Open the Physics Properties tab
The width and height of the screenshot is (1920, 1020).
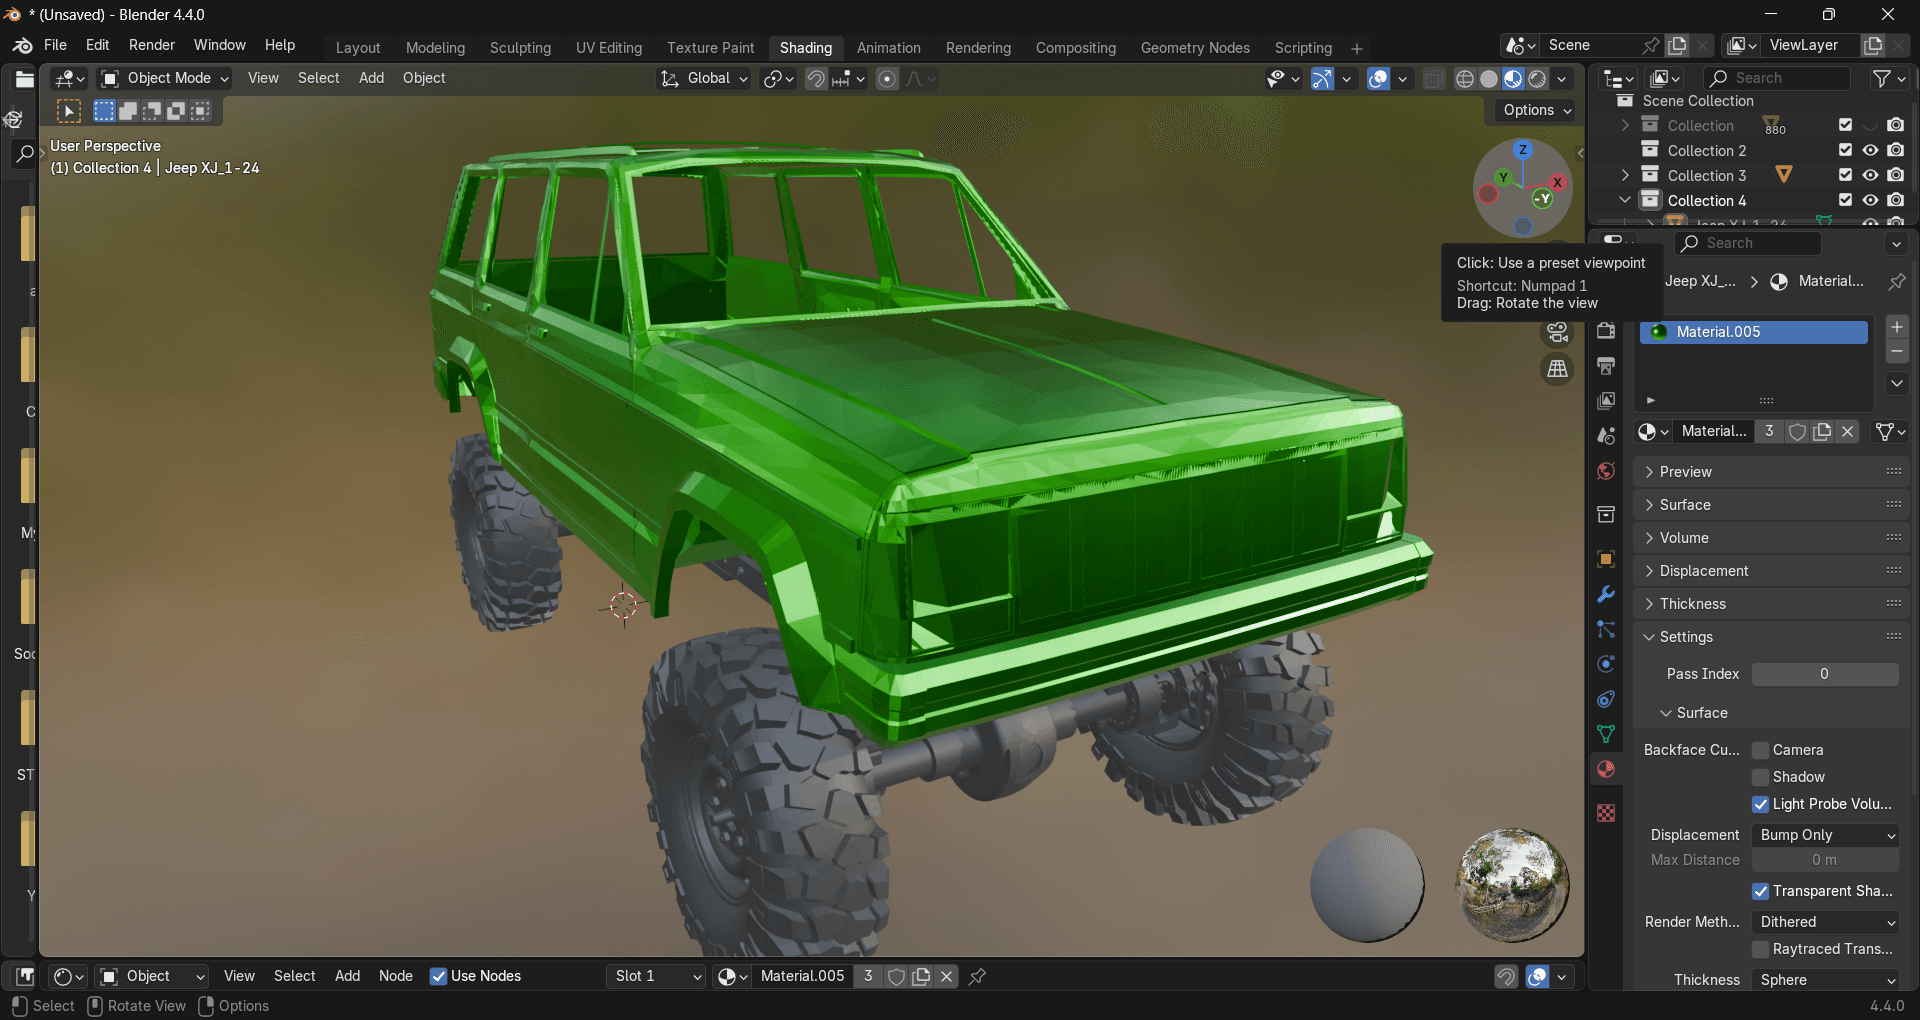1605,663
